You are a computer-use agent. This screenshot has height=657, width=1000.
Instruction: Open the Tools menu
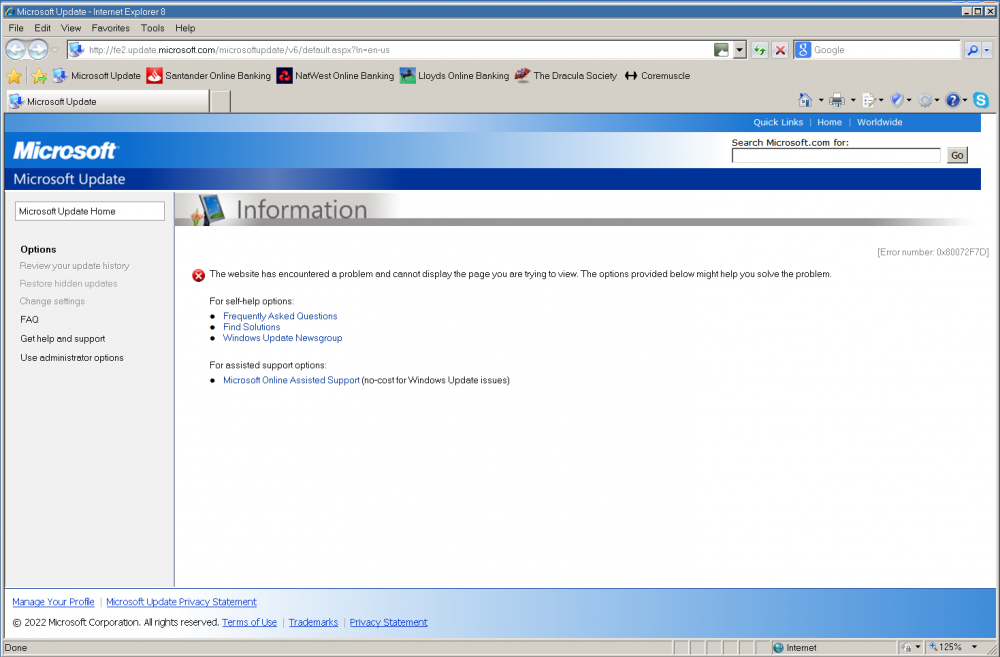153,28
